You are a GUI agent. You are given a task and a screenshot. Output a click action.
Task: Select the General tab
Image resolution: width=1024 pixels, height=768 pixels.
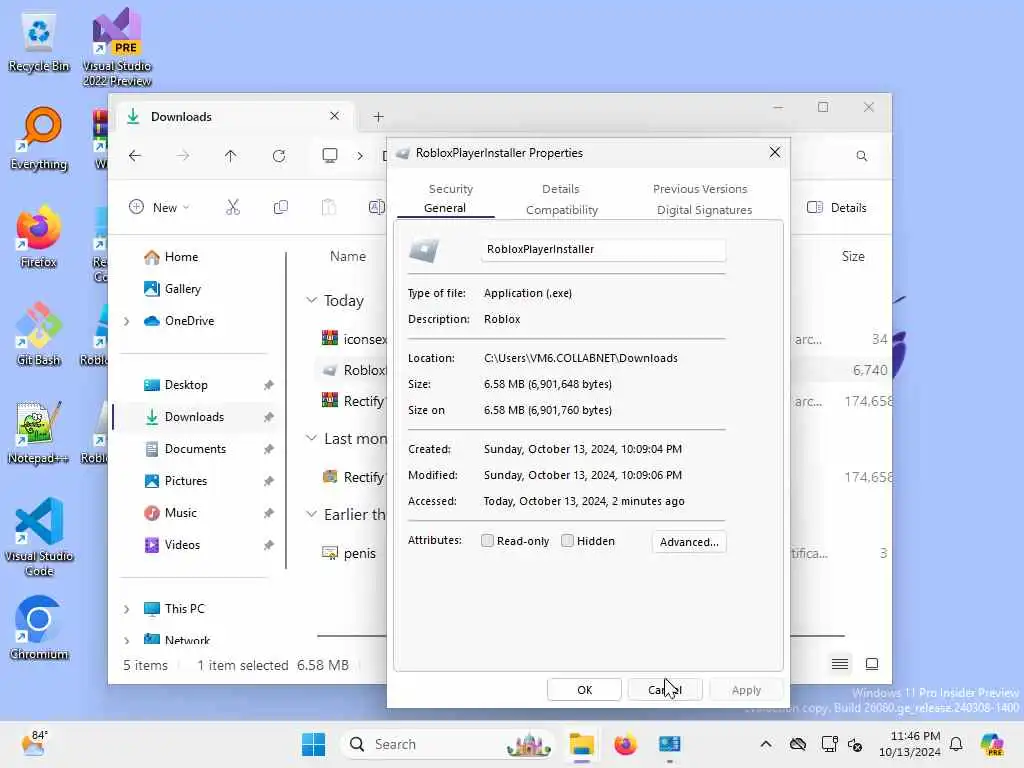[445, 208]
